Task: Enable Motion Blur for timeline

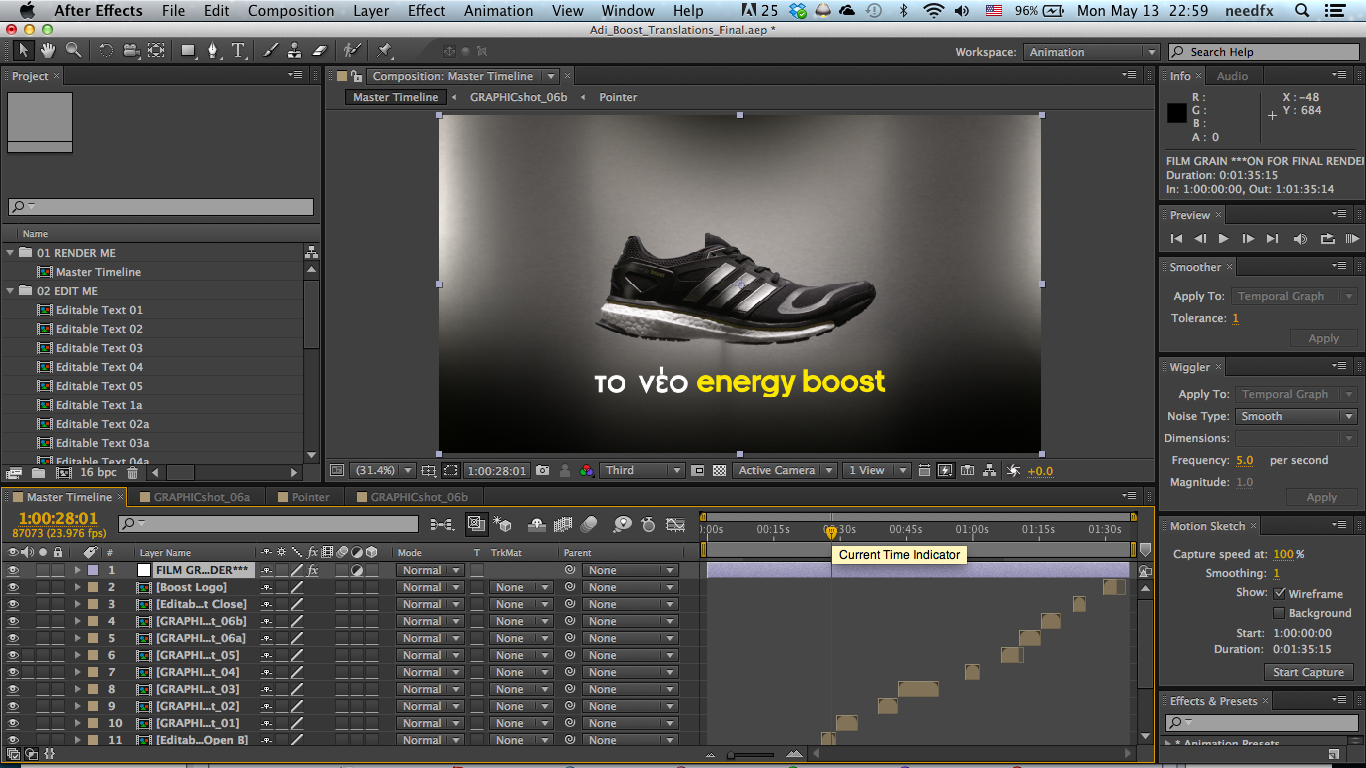Action: 589,524
